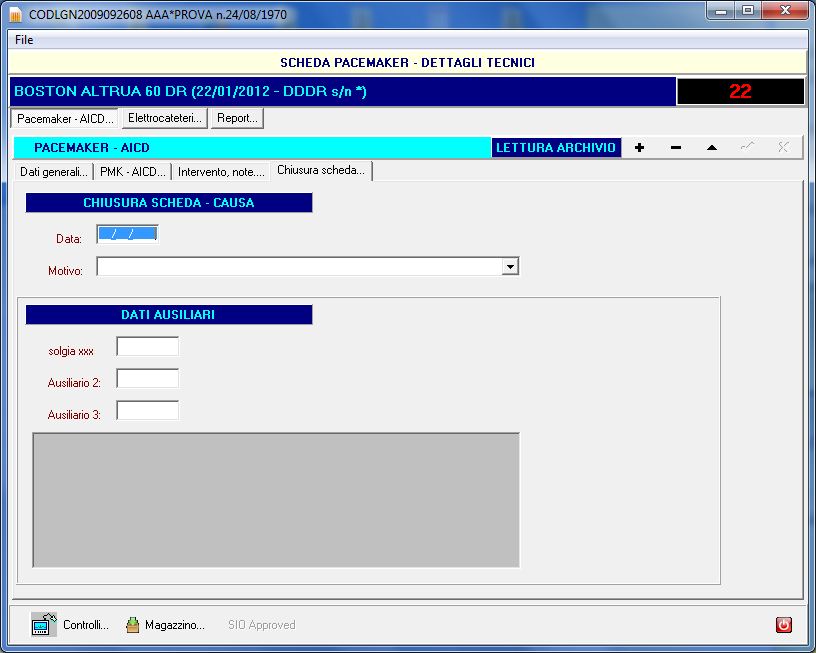The width and height of the screenshot is (816, 653).
Task: Click the Controlli... button label
Action: (x=86, y=625)
